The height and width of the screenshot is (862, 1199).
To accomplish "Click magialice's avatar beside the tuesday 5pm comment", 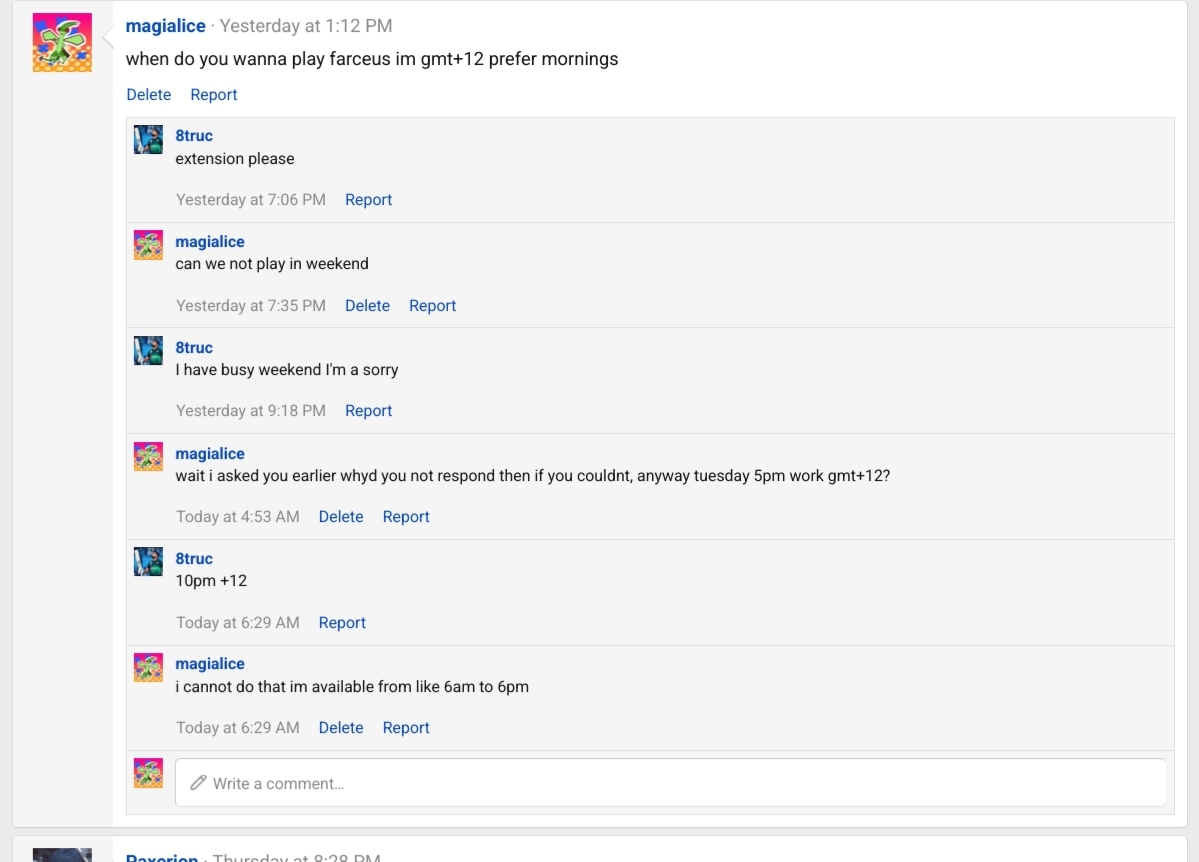I will 148,457.
